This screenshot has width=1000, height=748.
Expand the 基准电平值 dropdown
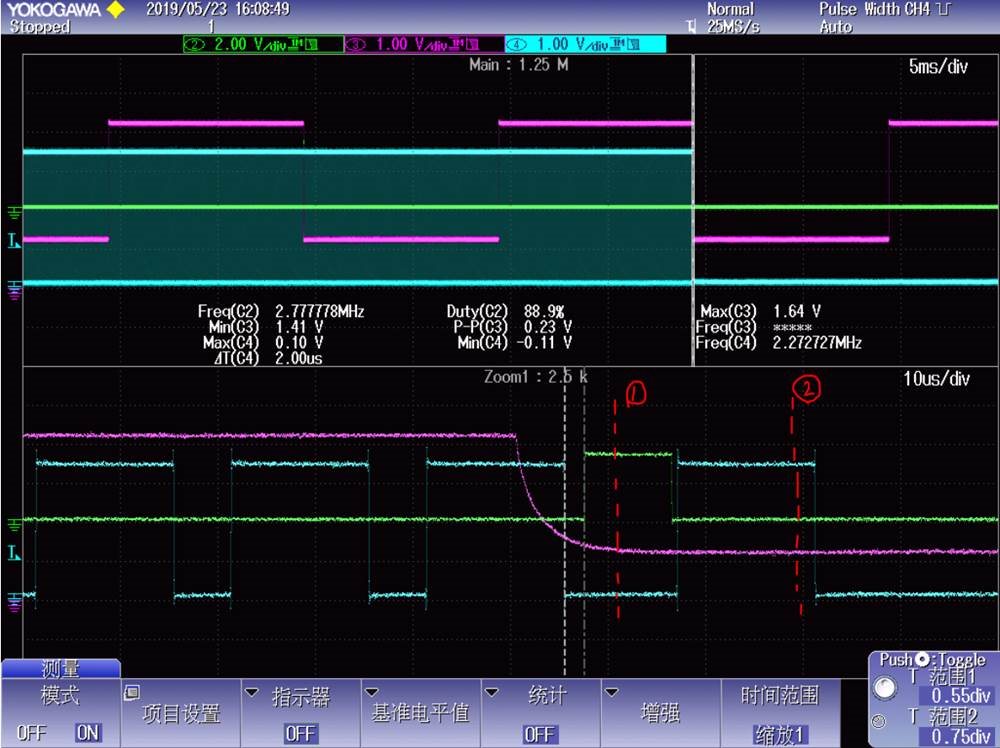point(420,713)
